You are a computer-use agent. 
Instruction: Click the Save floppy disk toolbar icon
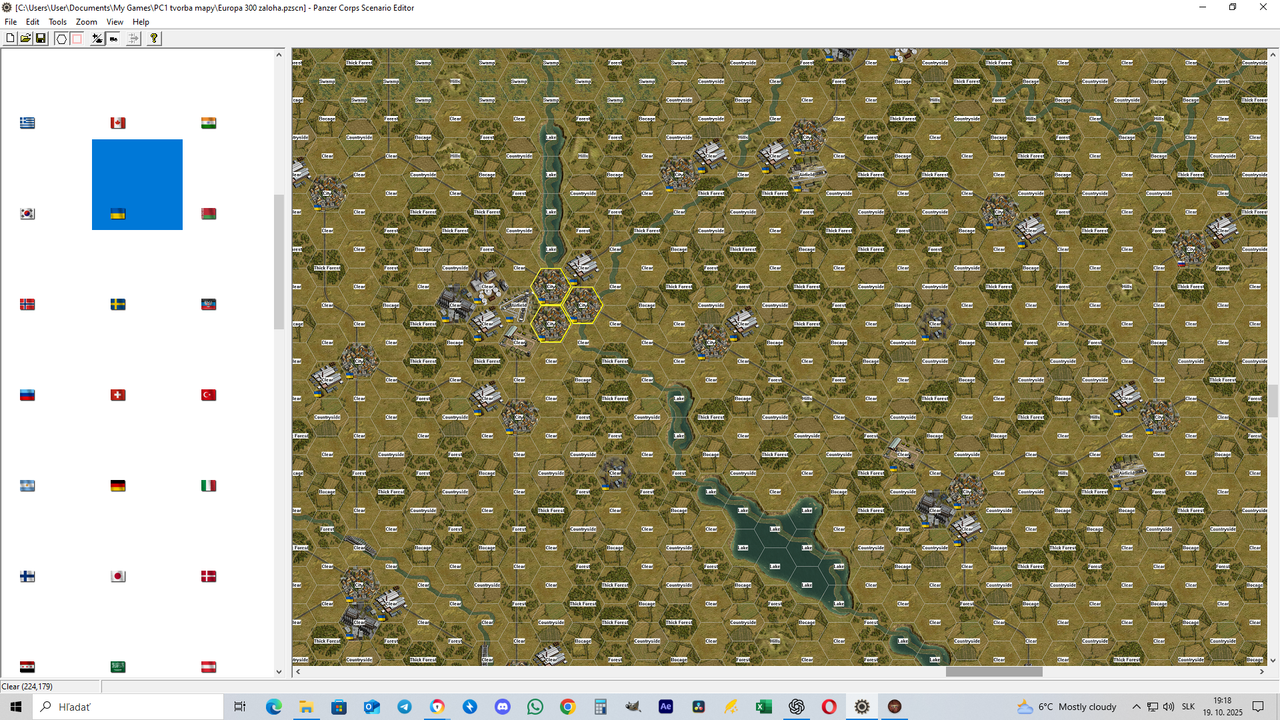coord(41,38)
